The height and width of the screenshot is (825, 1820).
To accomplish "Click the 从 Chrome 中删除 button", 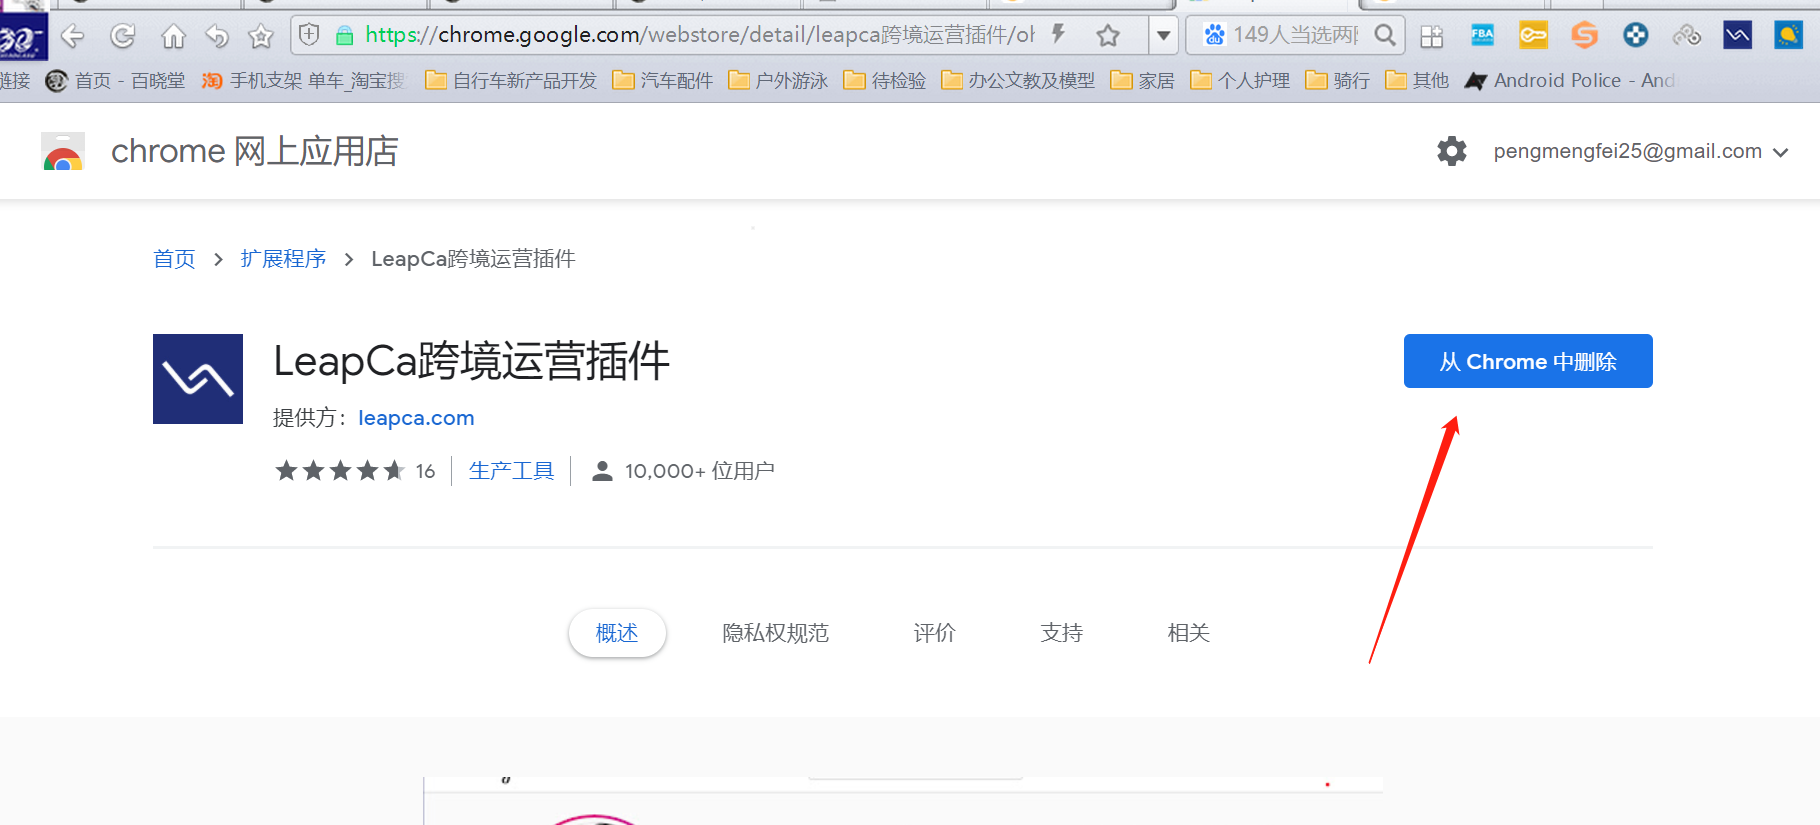I will click(x=1528, y=361).
